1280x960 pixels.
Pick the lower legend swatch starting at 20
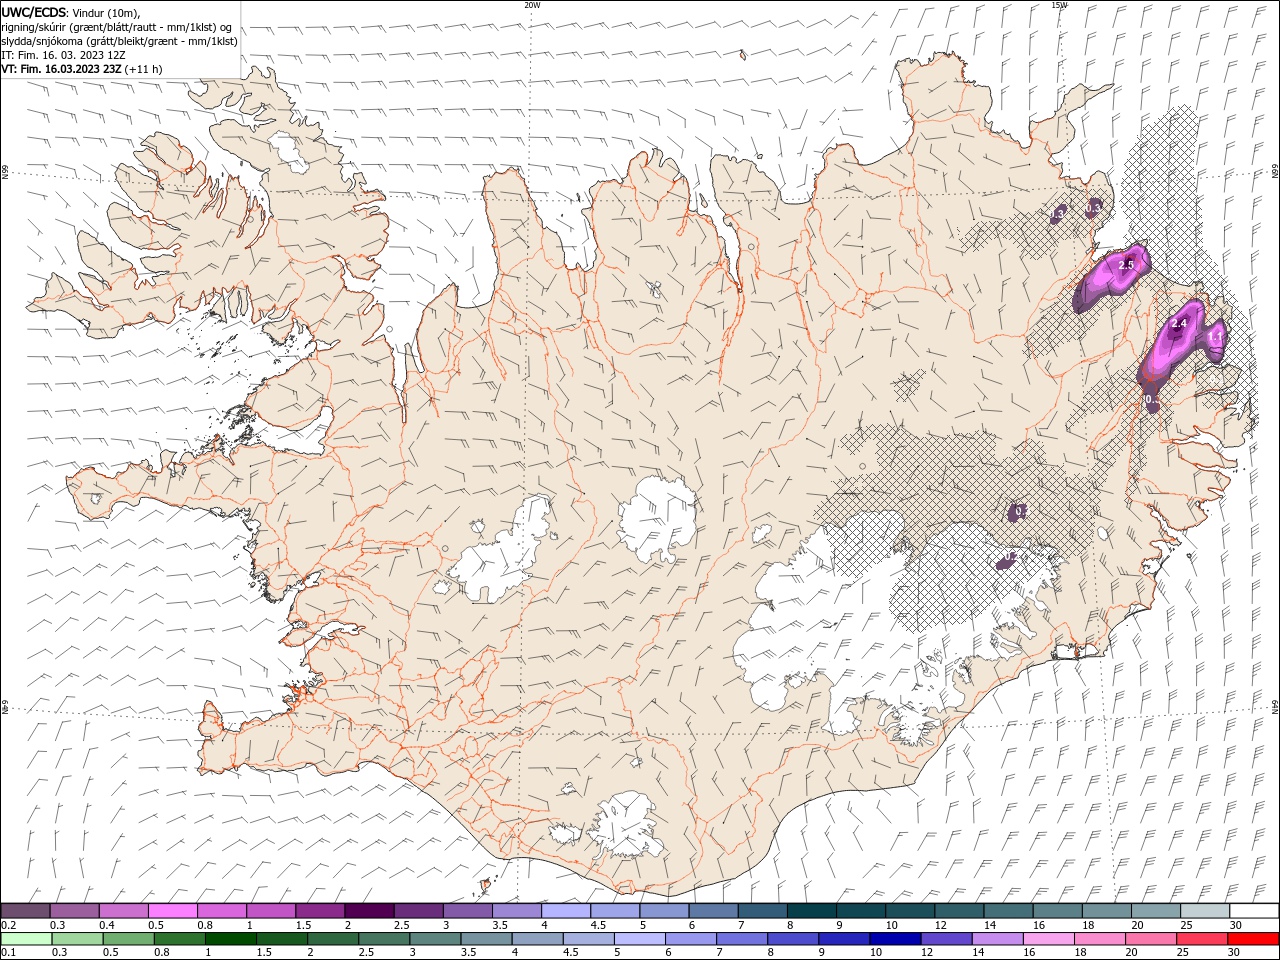[1151, 939]
